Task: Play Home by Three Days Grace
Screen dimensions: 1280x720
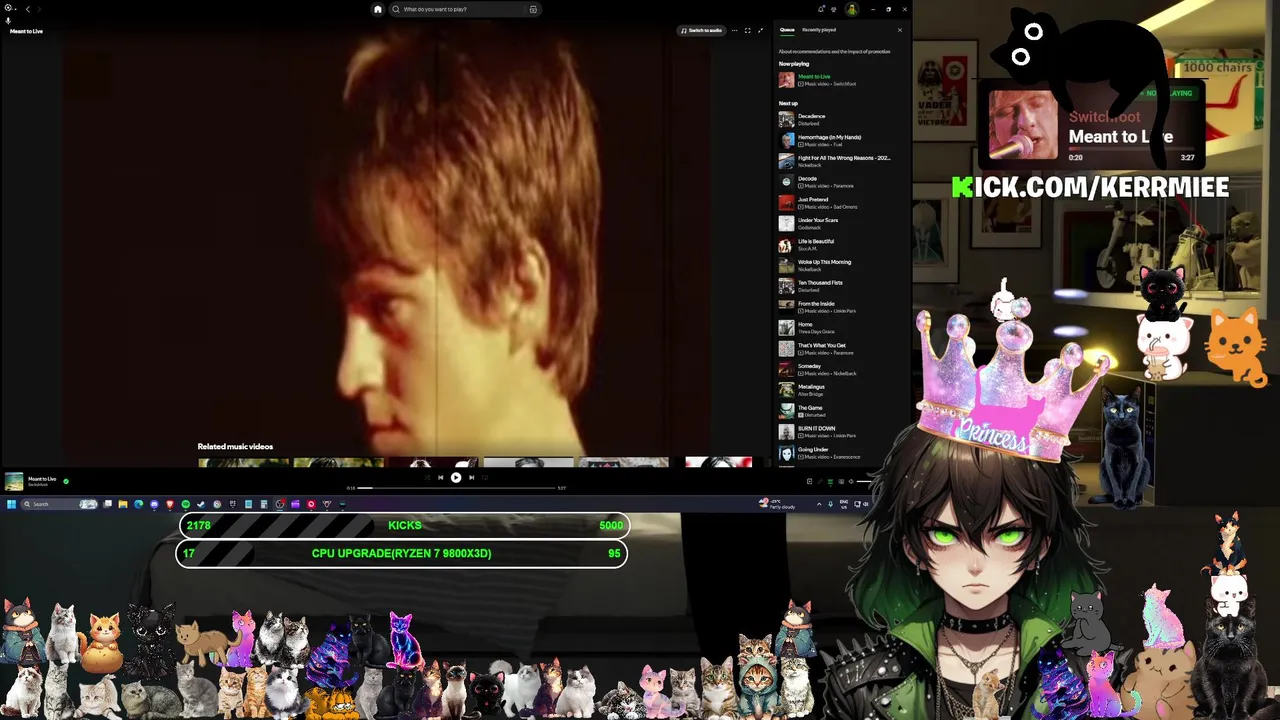Action: tap(838, 328)
